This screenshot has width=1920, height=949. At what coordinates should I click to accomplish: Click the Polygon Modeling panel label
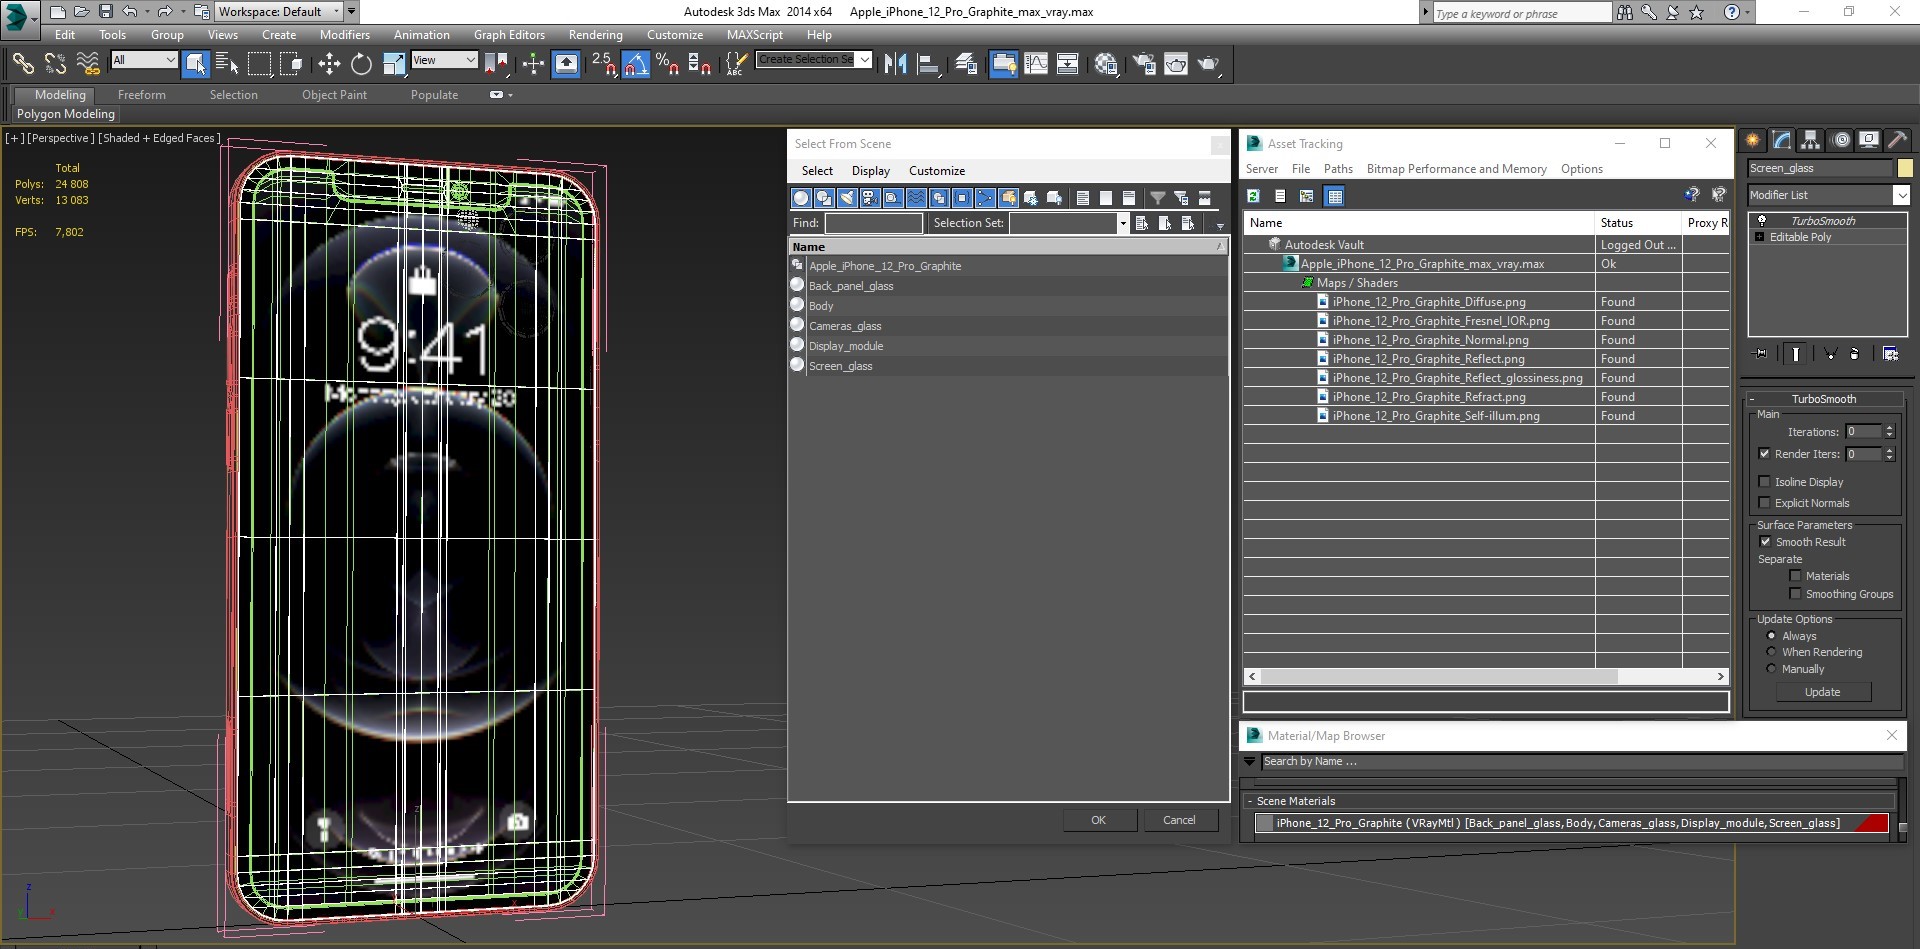point(66,114)
